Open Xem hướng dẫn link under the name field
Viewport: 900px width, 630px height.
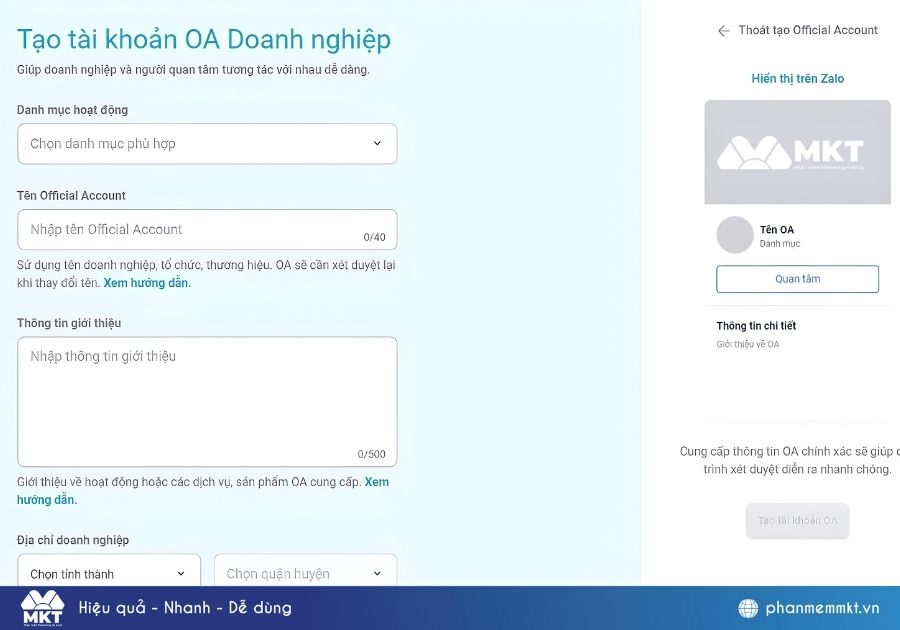146,283
